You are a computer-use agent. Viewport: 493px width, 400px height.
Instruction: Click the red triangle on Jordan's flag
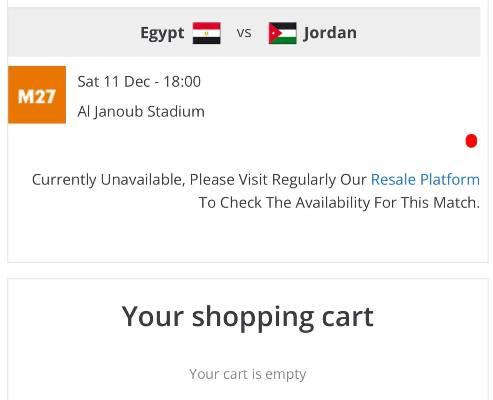[x=275, y=33]
